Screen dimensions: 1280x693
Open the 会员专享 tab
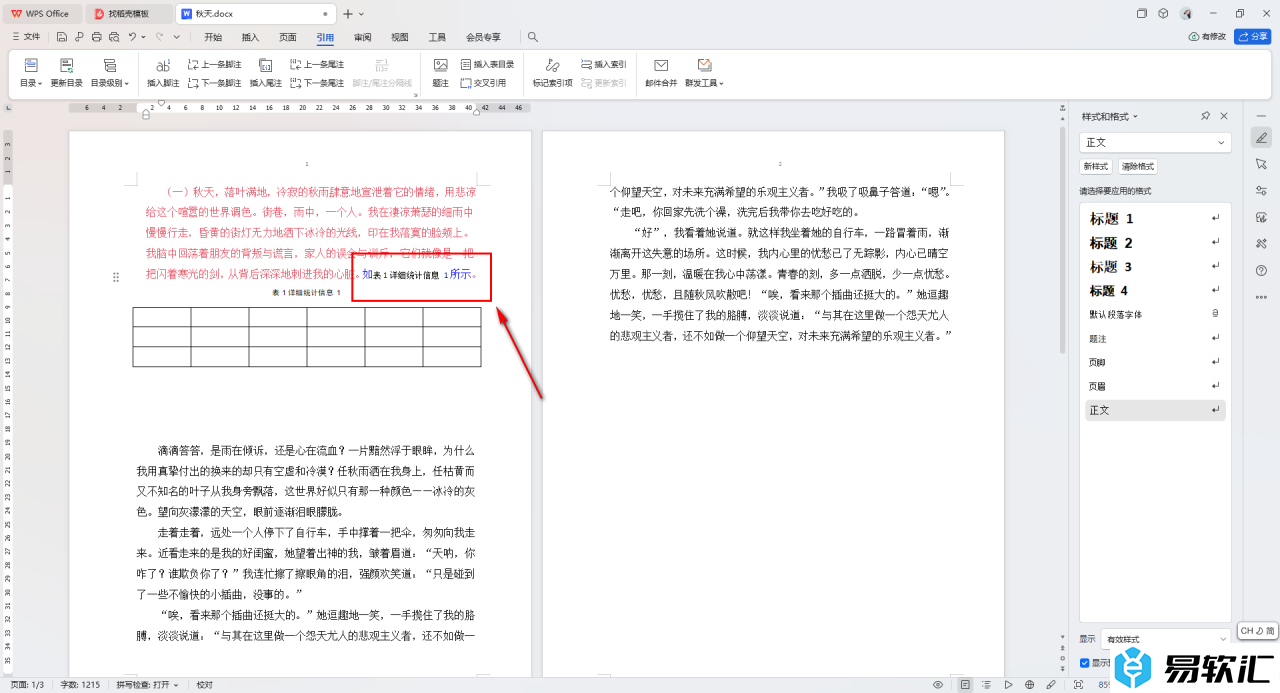(483, 37)
